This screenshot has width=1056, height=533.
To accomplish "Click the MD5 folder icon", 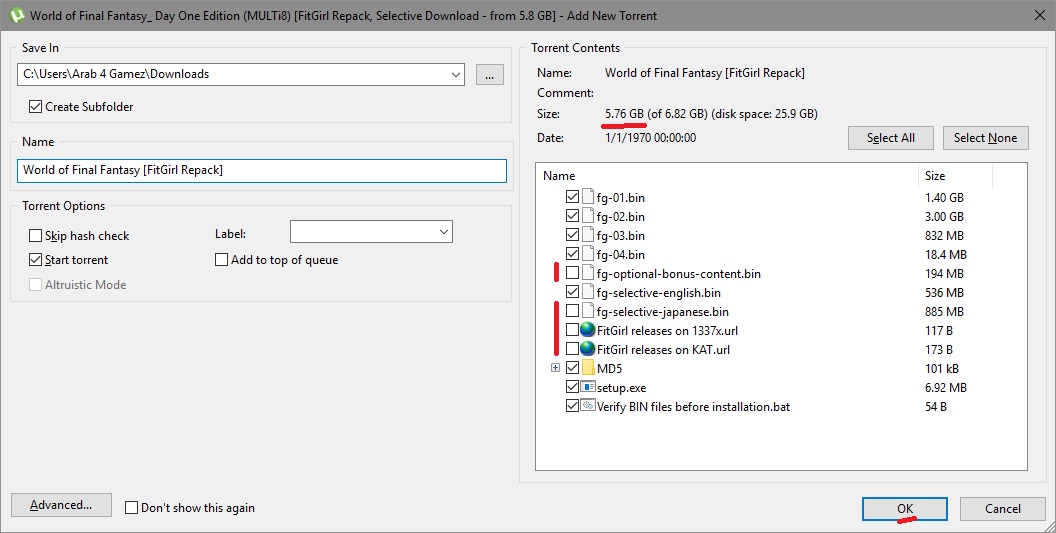I will (x=588, y=368).
